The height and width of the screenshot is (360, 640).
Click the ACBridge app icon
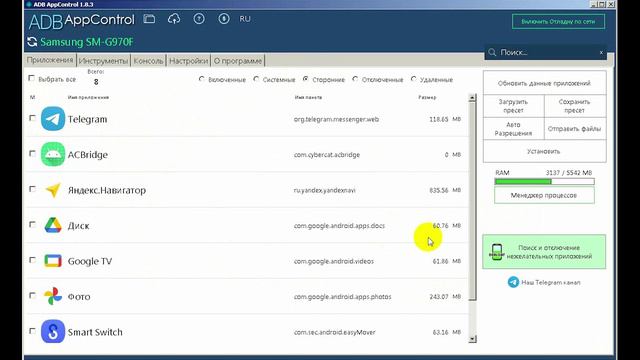click(53, 154)
